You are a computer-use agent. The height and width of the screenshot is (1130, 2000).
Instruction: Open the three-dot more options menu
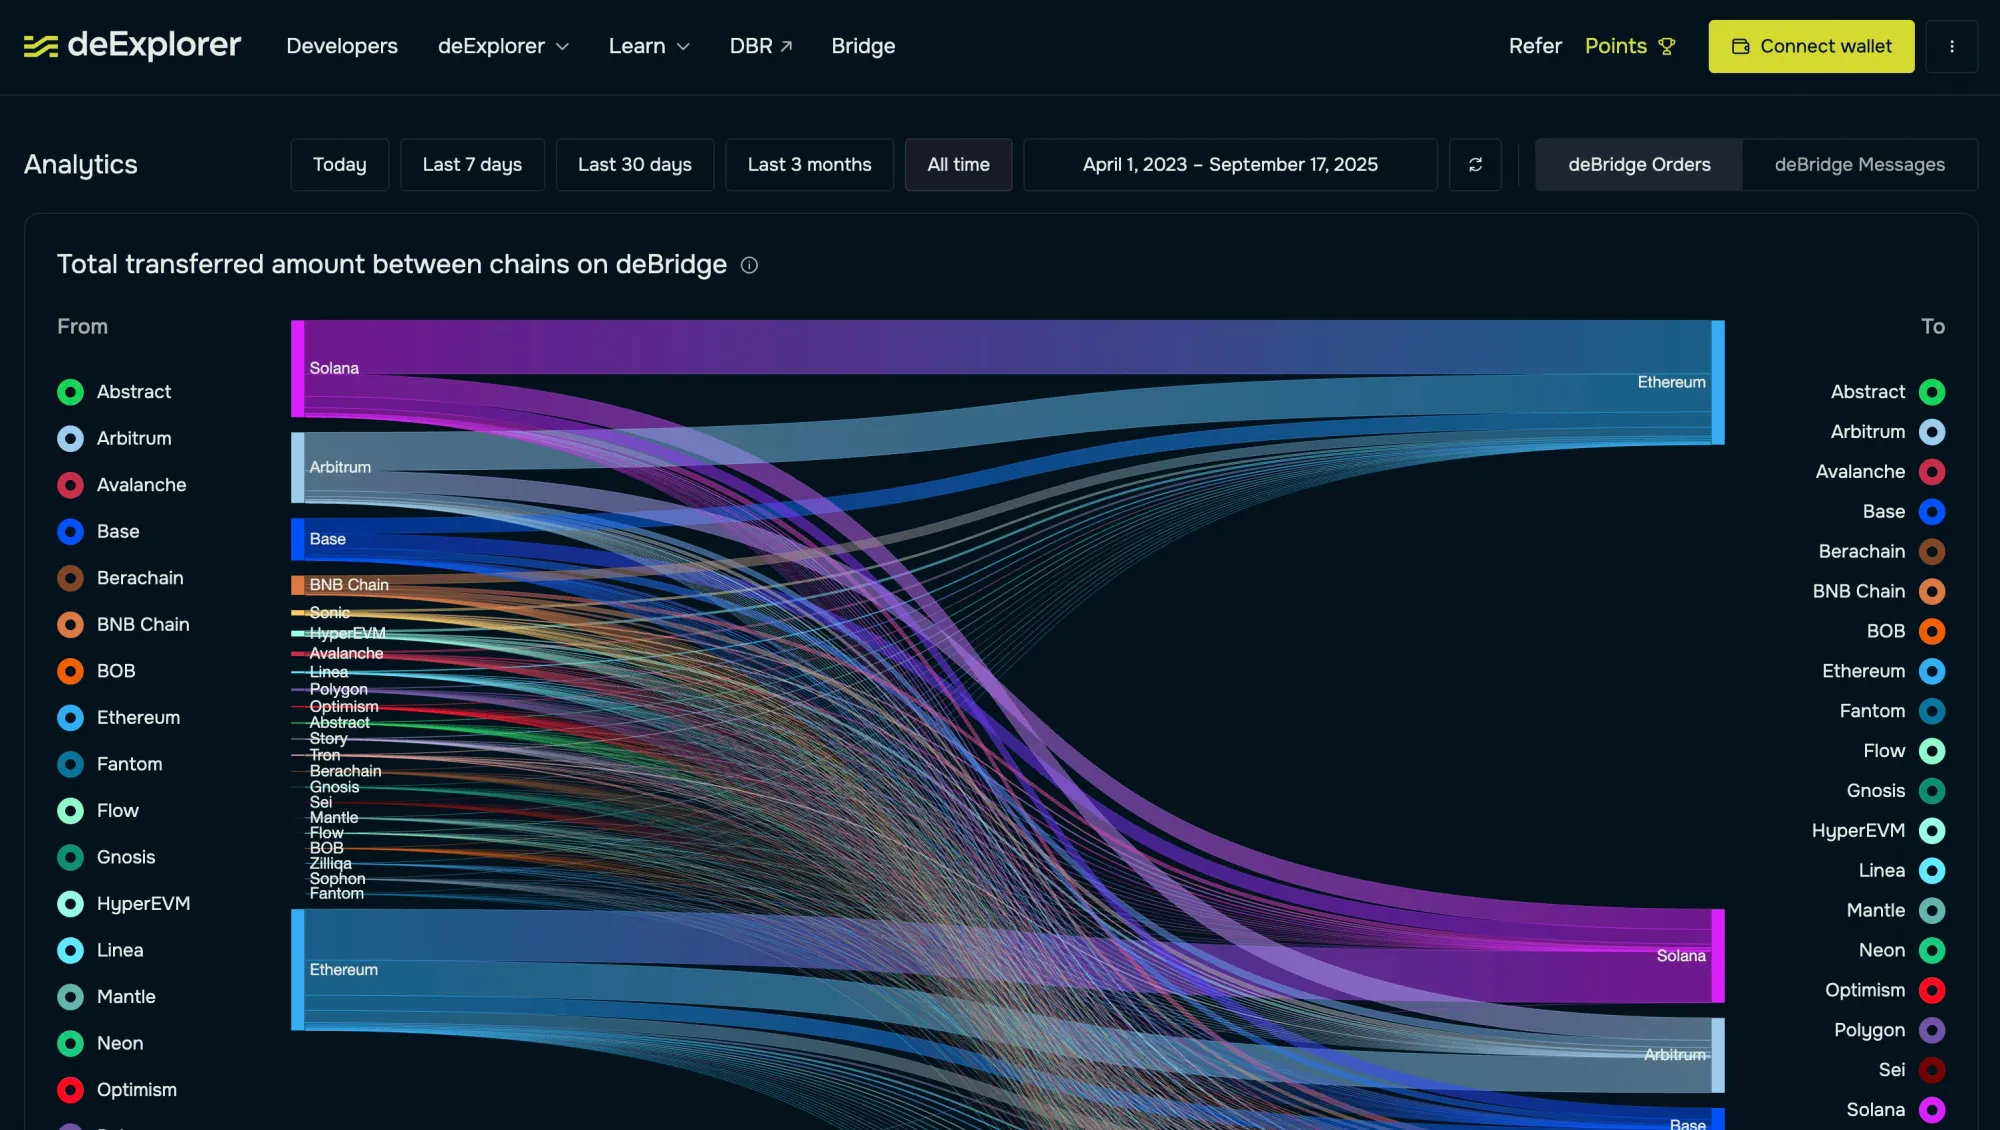click(1951, 46)
